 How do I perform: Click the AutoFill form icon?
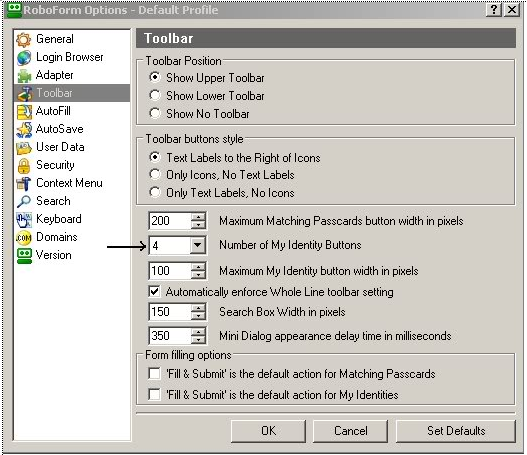pyautogui.click(x=24, y=112)
